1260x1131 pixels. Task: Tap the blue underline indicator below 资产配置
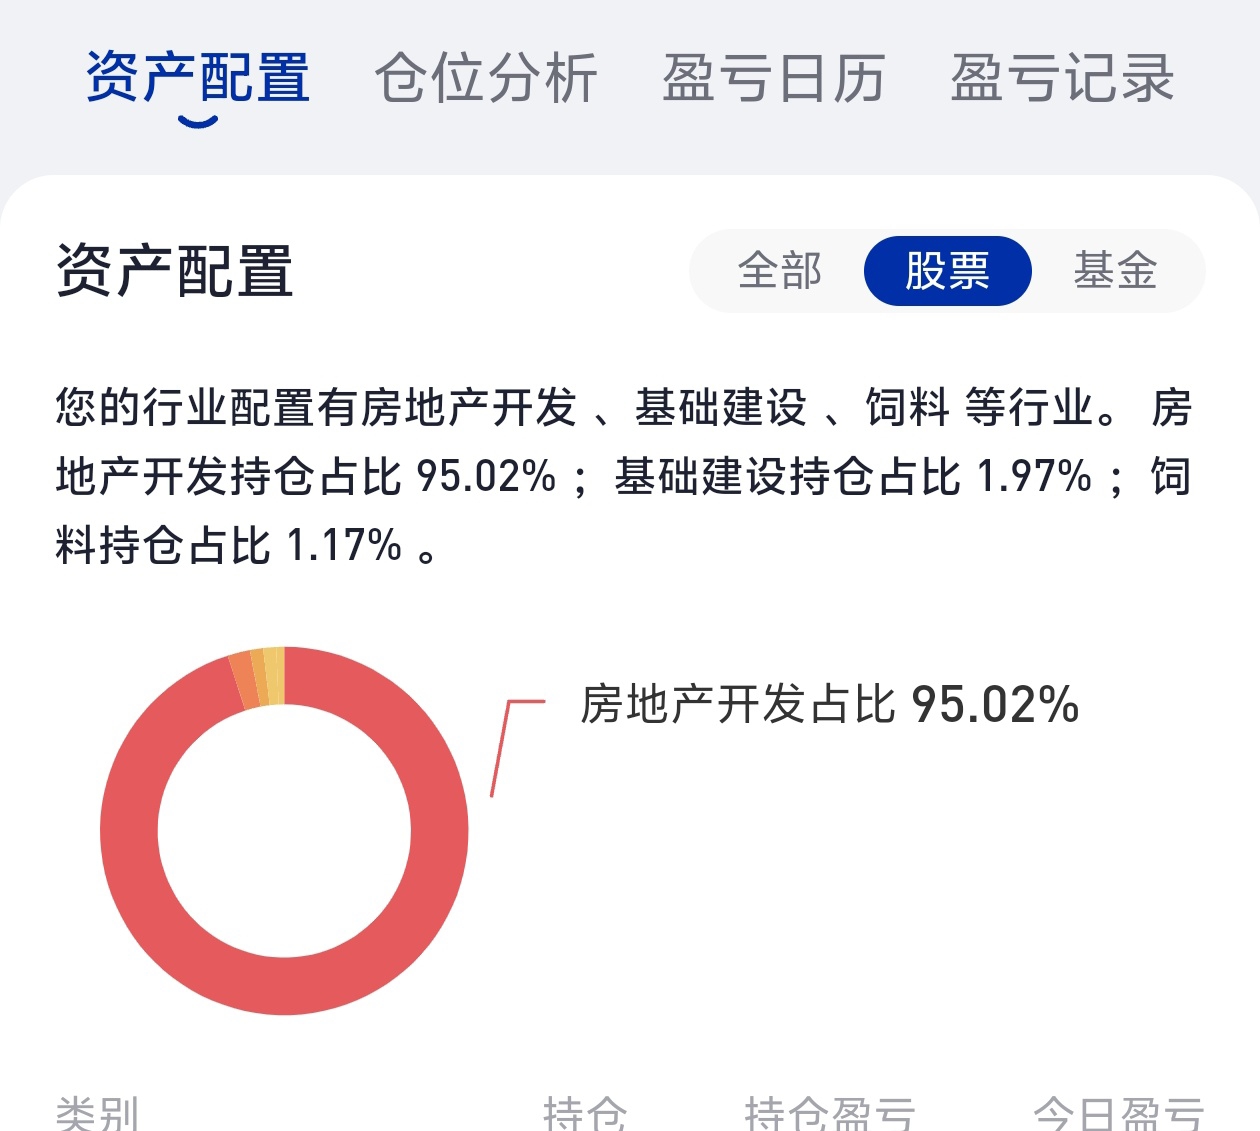[198, 122]
